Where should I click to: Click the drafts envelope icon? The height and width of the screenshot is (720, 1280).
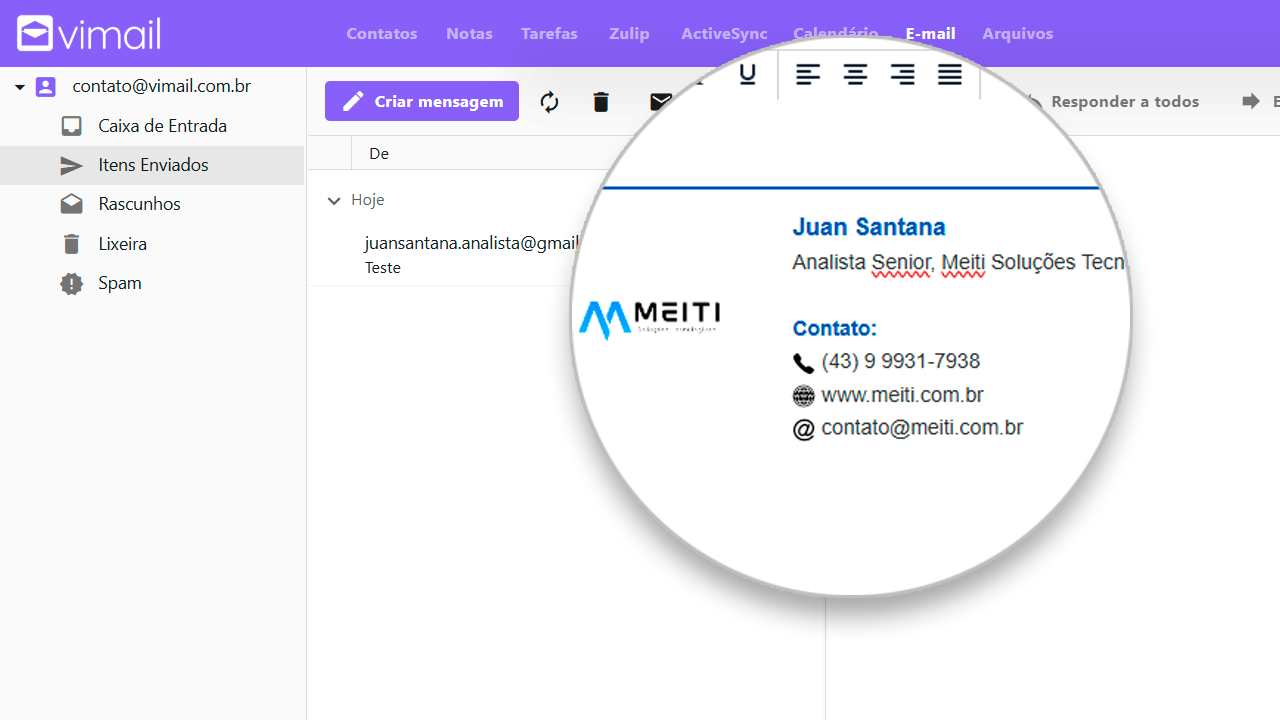coord(71,204)
